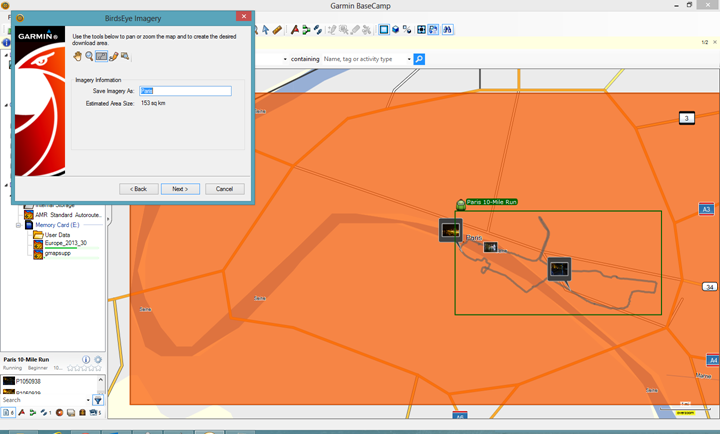720x434 pixels.
Task: Click the '153 sq km' area size value
Action: click(x=153, y=103)
